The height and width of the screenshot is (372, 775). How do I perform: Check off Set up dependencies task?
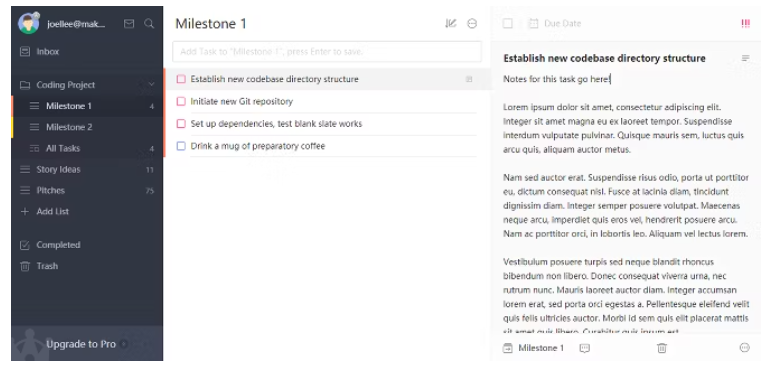181,124
